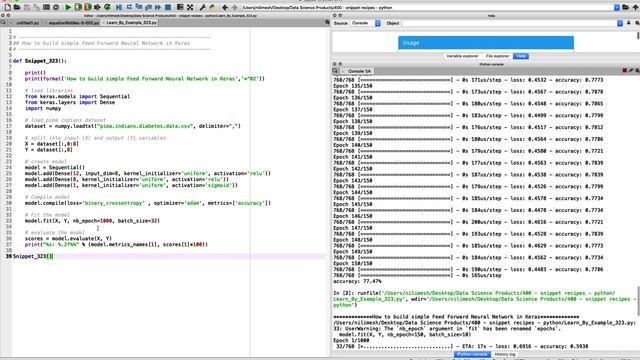Create a new file from the toolbar
This screenshot has width=640, height=360.
pos(8,7)
